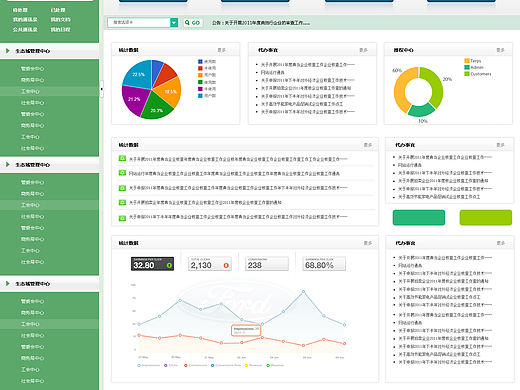The height and width of the screenshot is (390, 520).
Task: Select the 68.80% stat card
Action: 324,264
